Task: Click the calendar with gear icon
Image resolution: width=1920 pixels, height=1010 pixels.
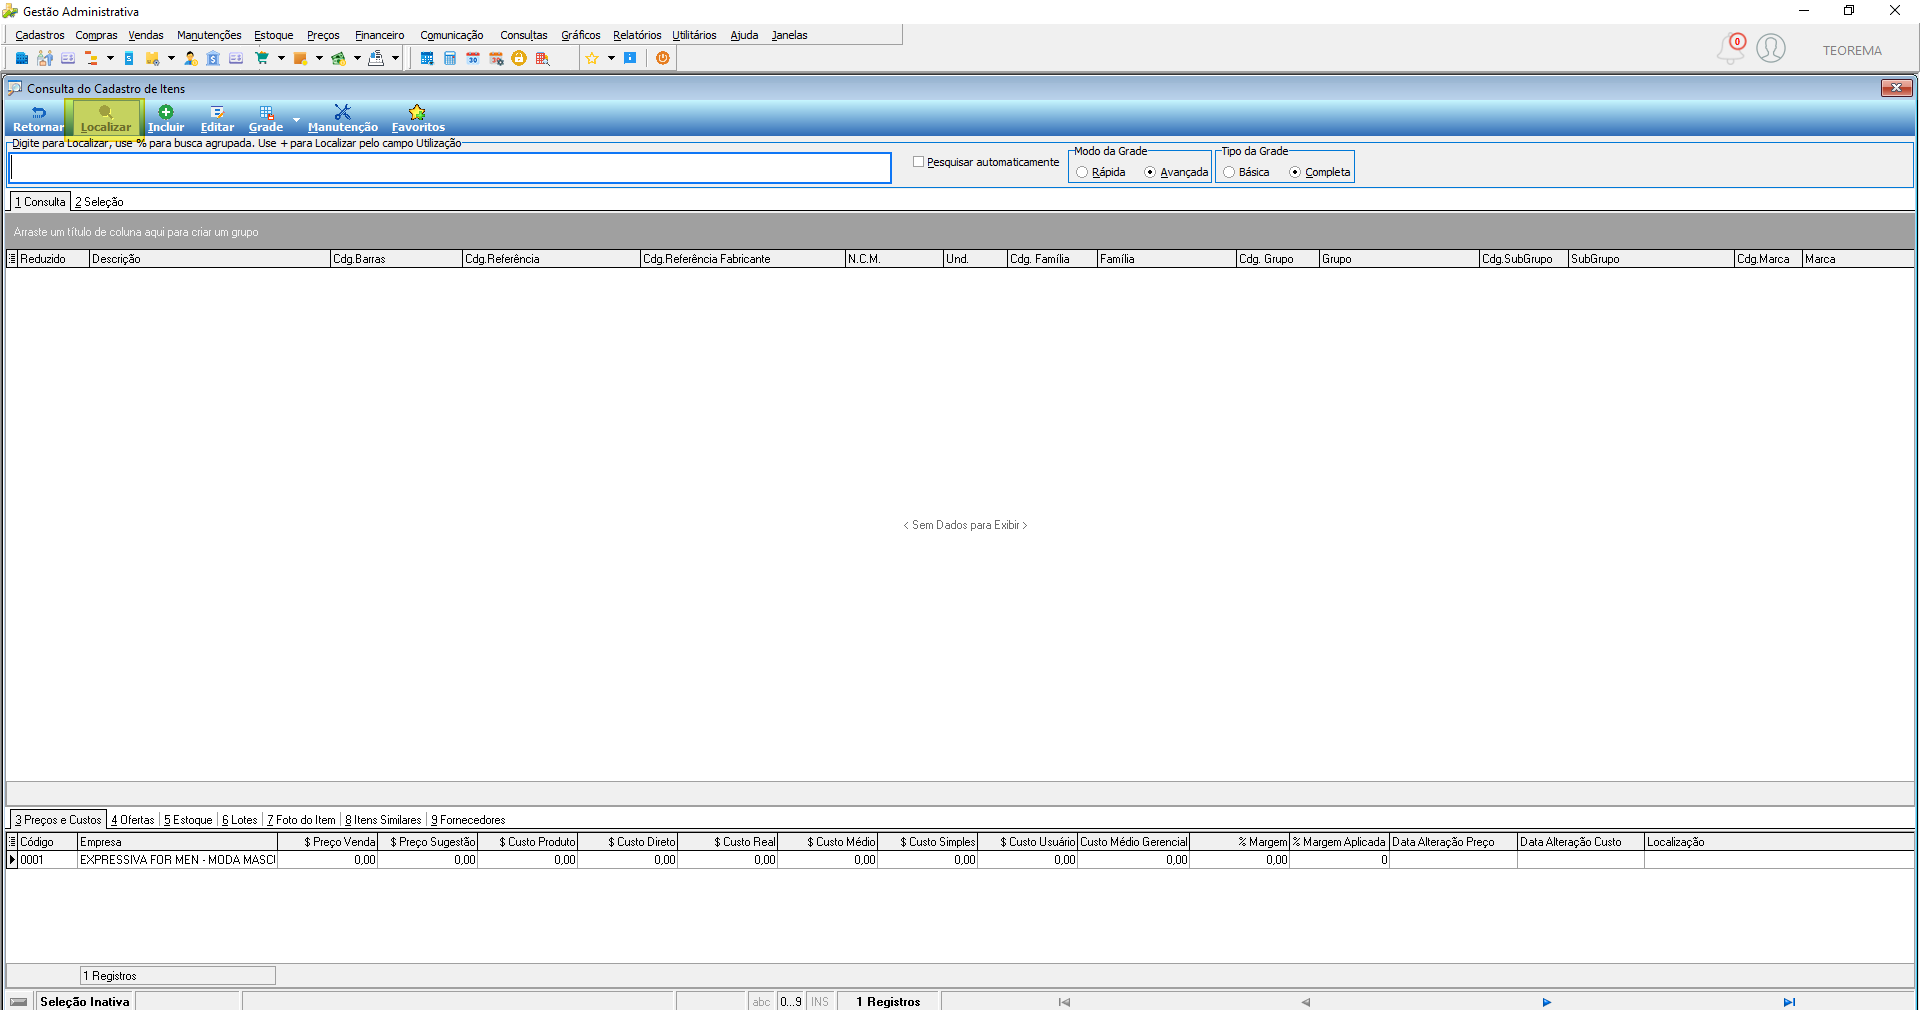Action: point(496,58)
